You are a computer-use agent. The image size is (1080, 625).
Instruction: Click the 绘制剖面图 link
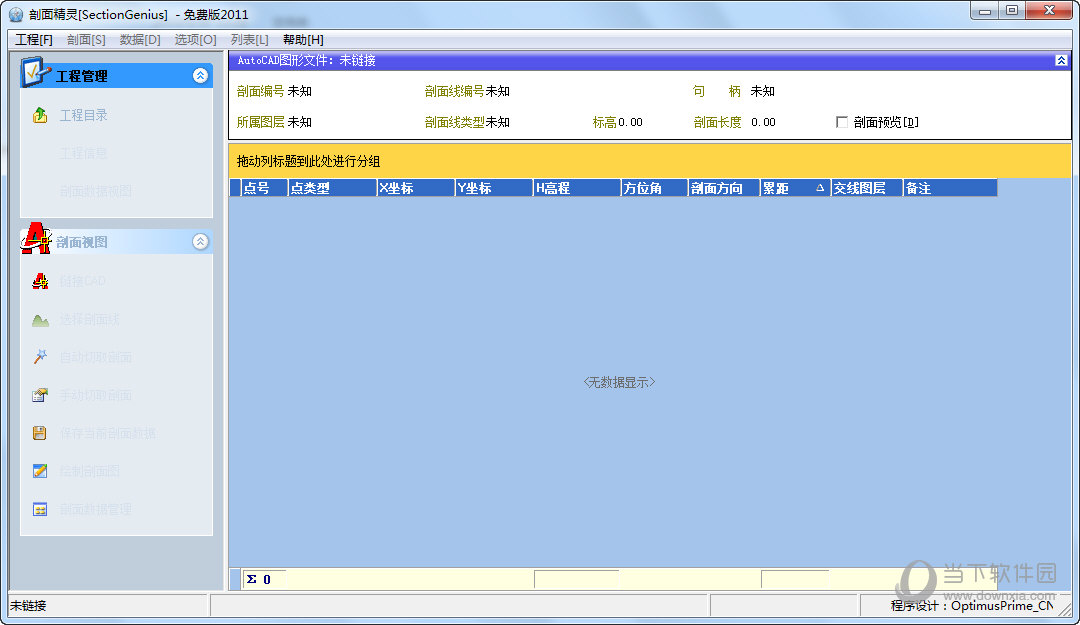[90, 471]
